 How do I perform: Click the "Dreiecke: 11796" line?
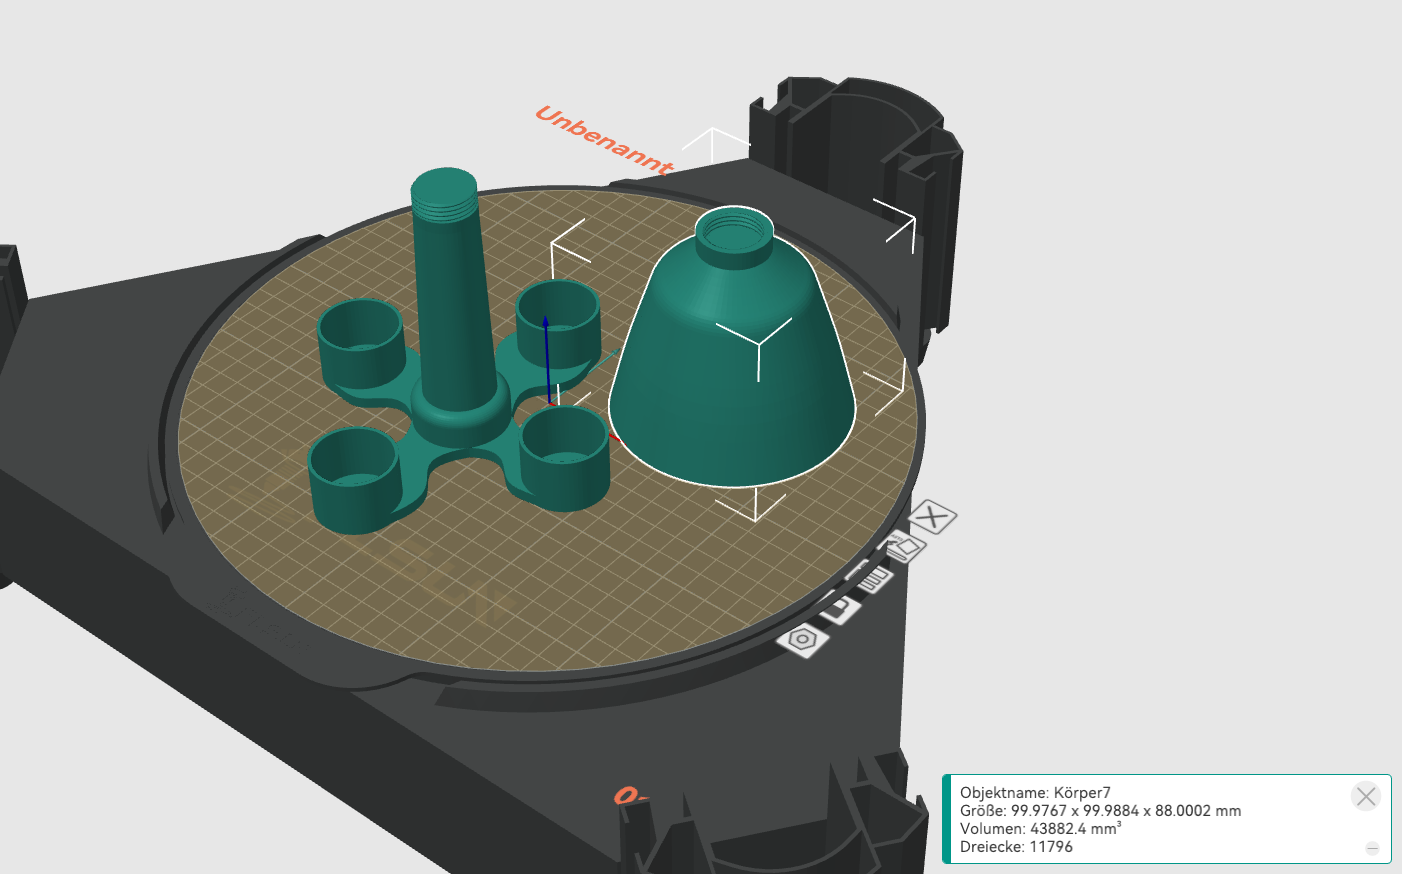pyautogui.click(x=1016, y=847)
